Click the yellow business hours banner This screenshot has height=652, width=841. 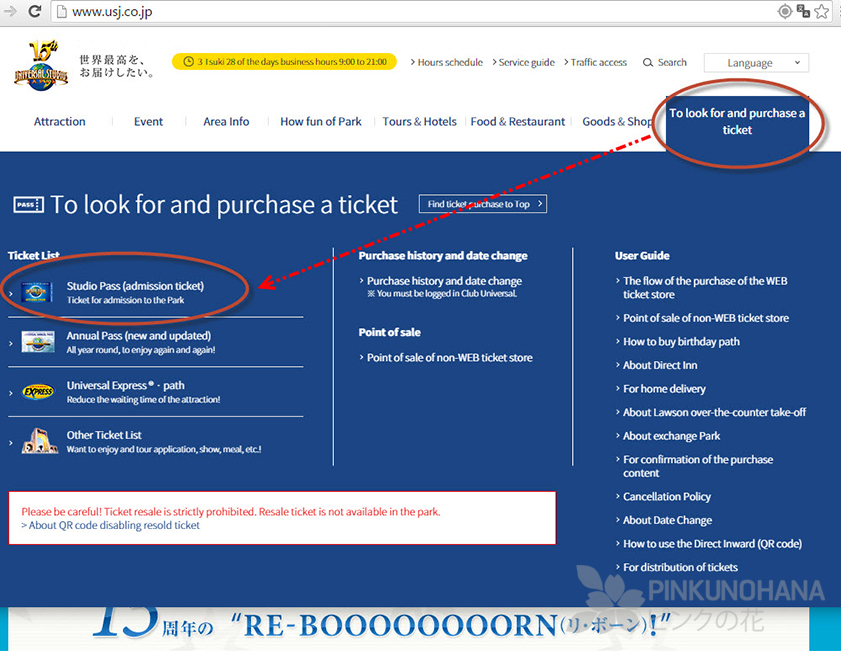click(284, 62)
